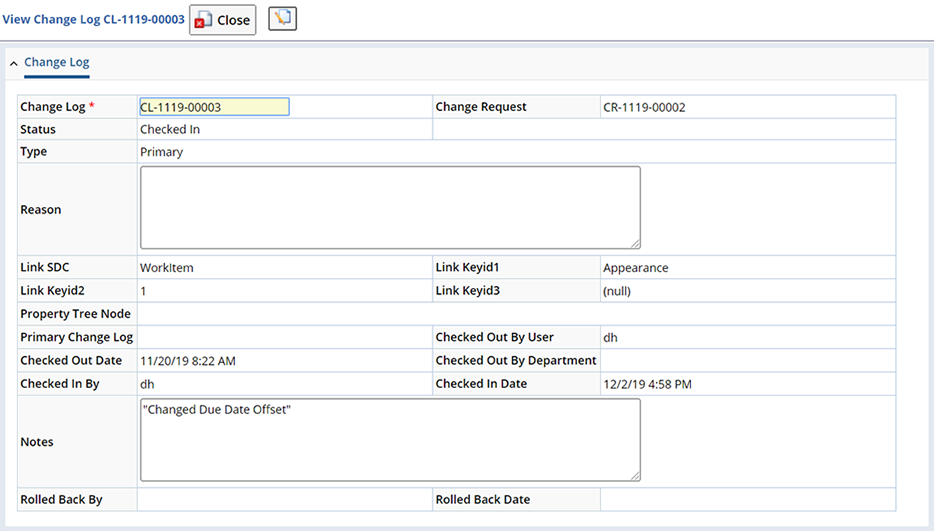Collapse the Change Log section chevron

pyautogui.click(x=13, y=63)
